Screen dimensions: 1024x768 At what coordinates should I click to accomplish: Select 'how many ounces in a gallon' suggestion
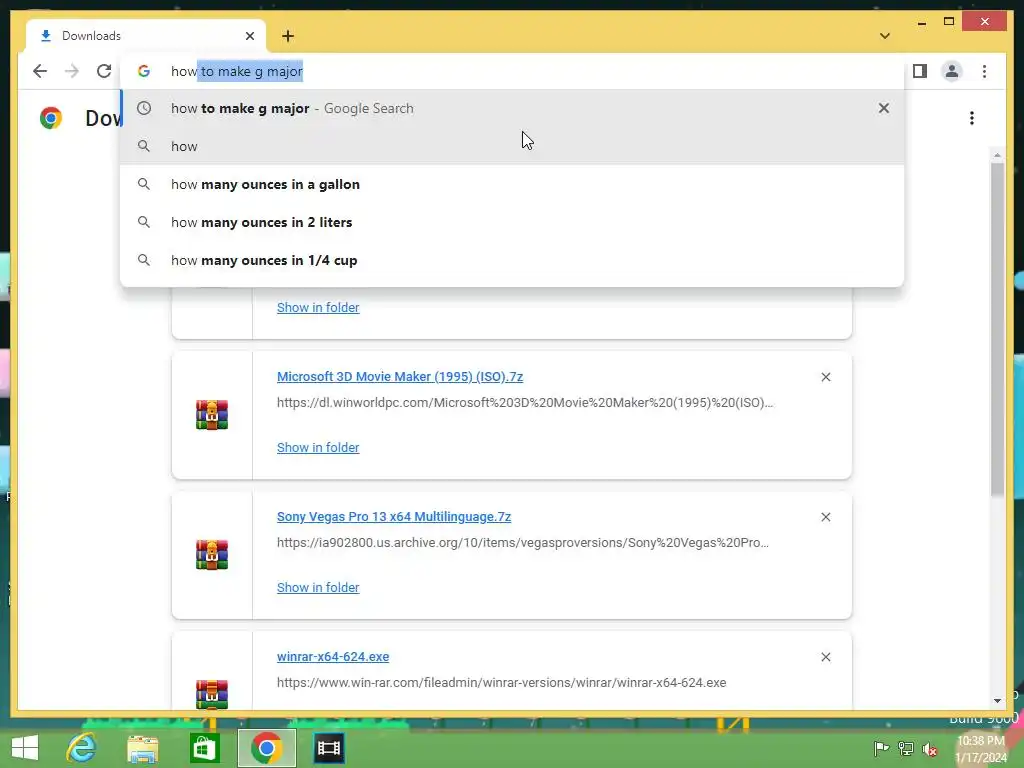(512, 184)
